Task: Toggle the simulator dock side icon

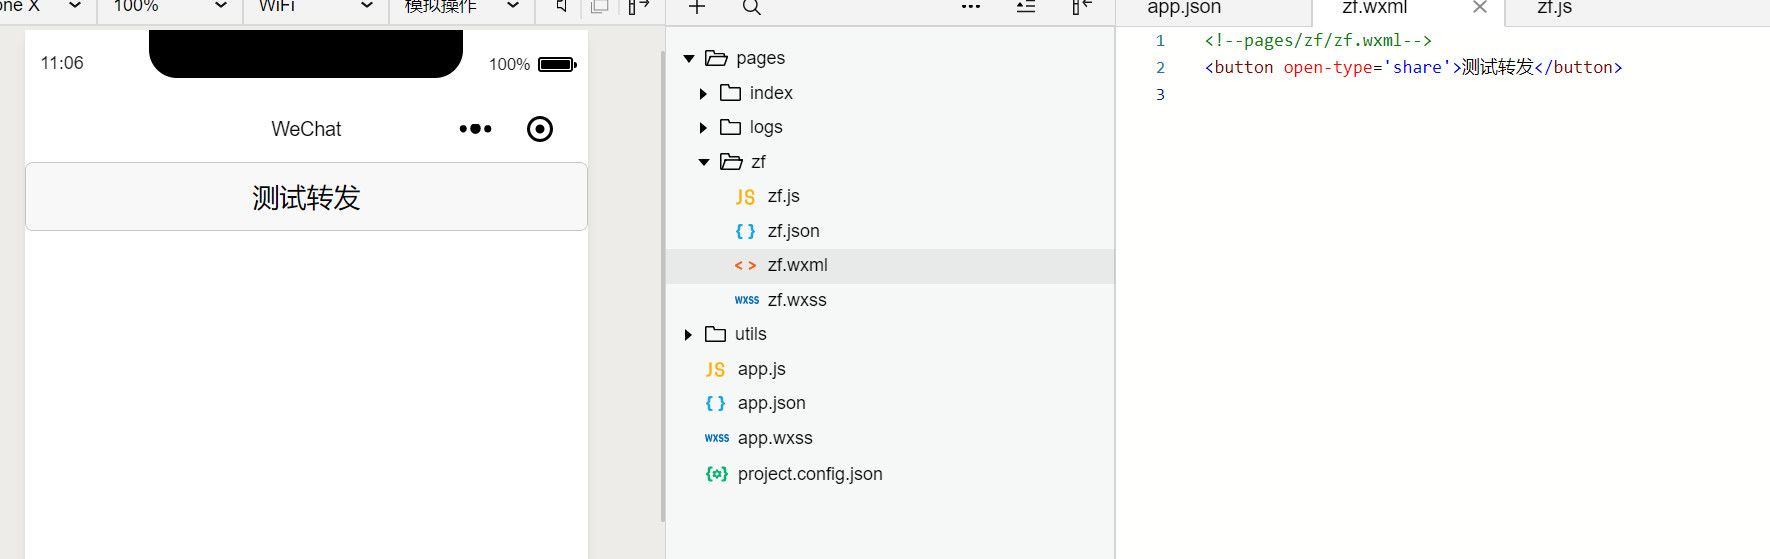Action: tap(638, 7)
